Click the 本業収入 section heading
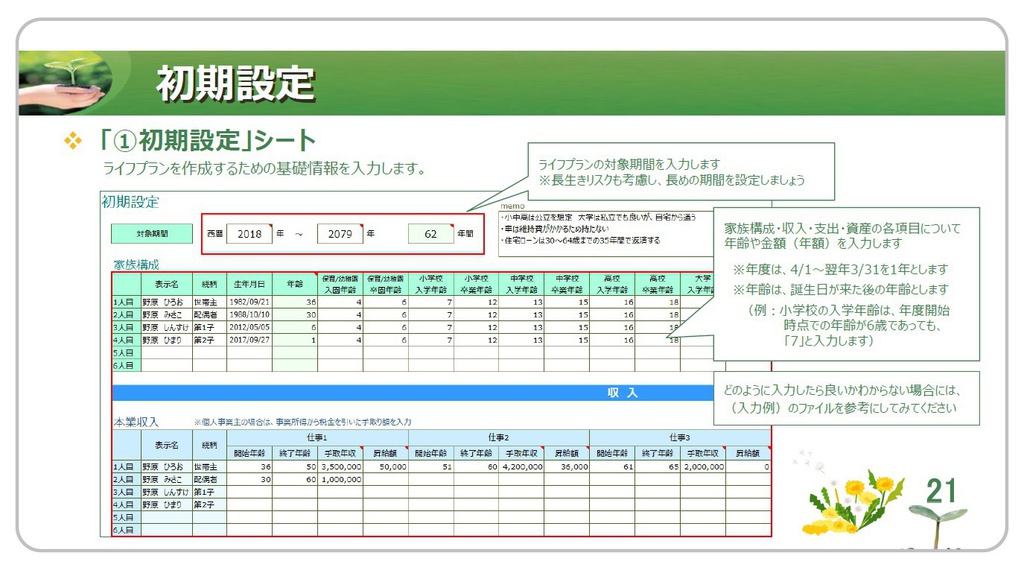1024x576 pixels. point(136,422)
